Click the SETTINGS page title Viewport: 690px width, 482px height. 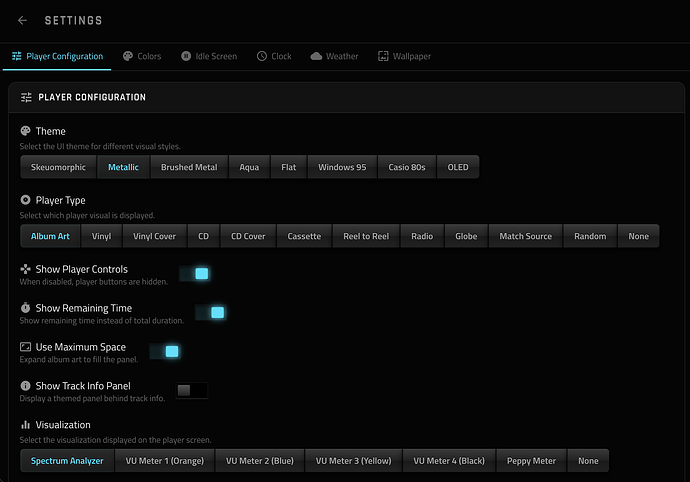click(x=73, y=20)
